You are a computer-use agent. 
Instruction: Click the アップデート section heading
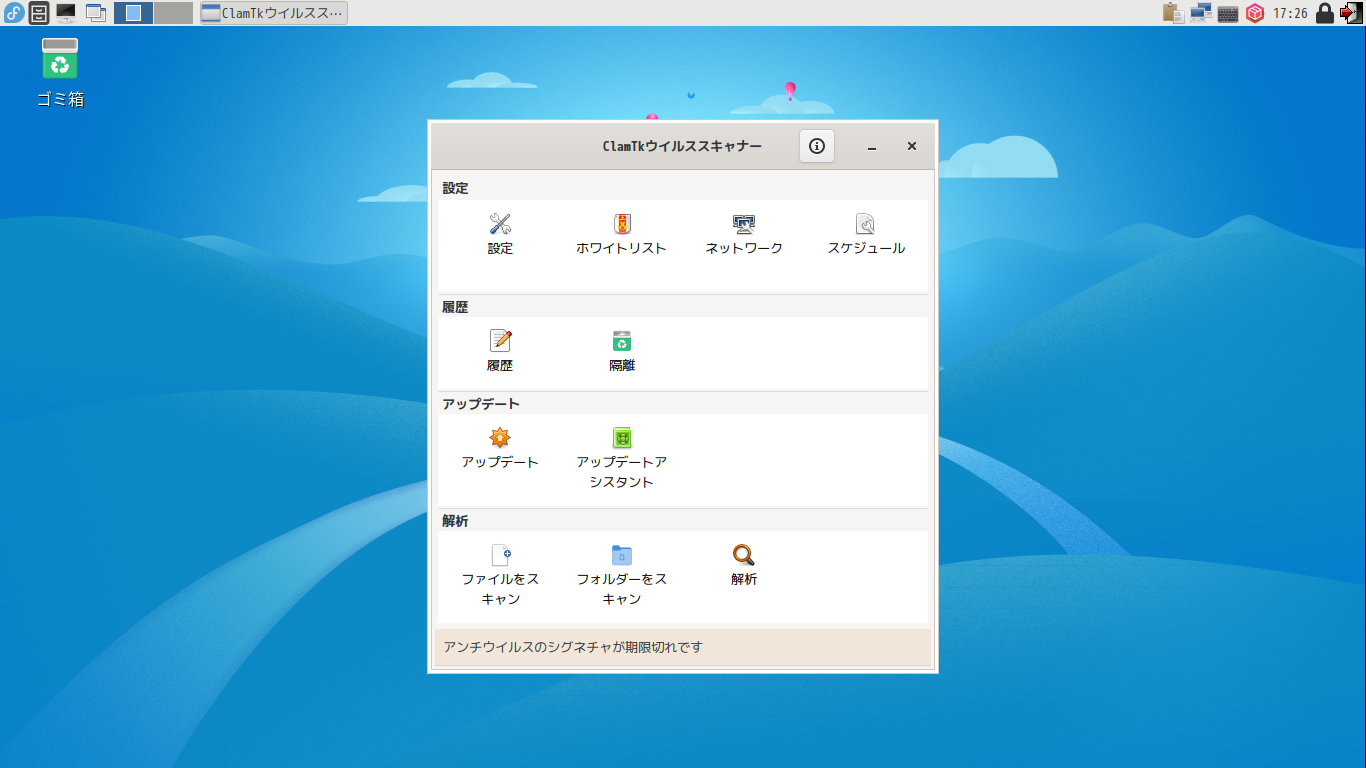click(x=481, y=404)
